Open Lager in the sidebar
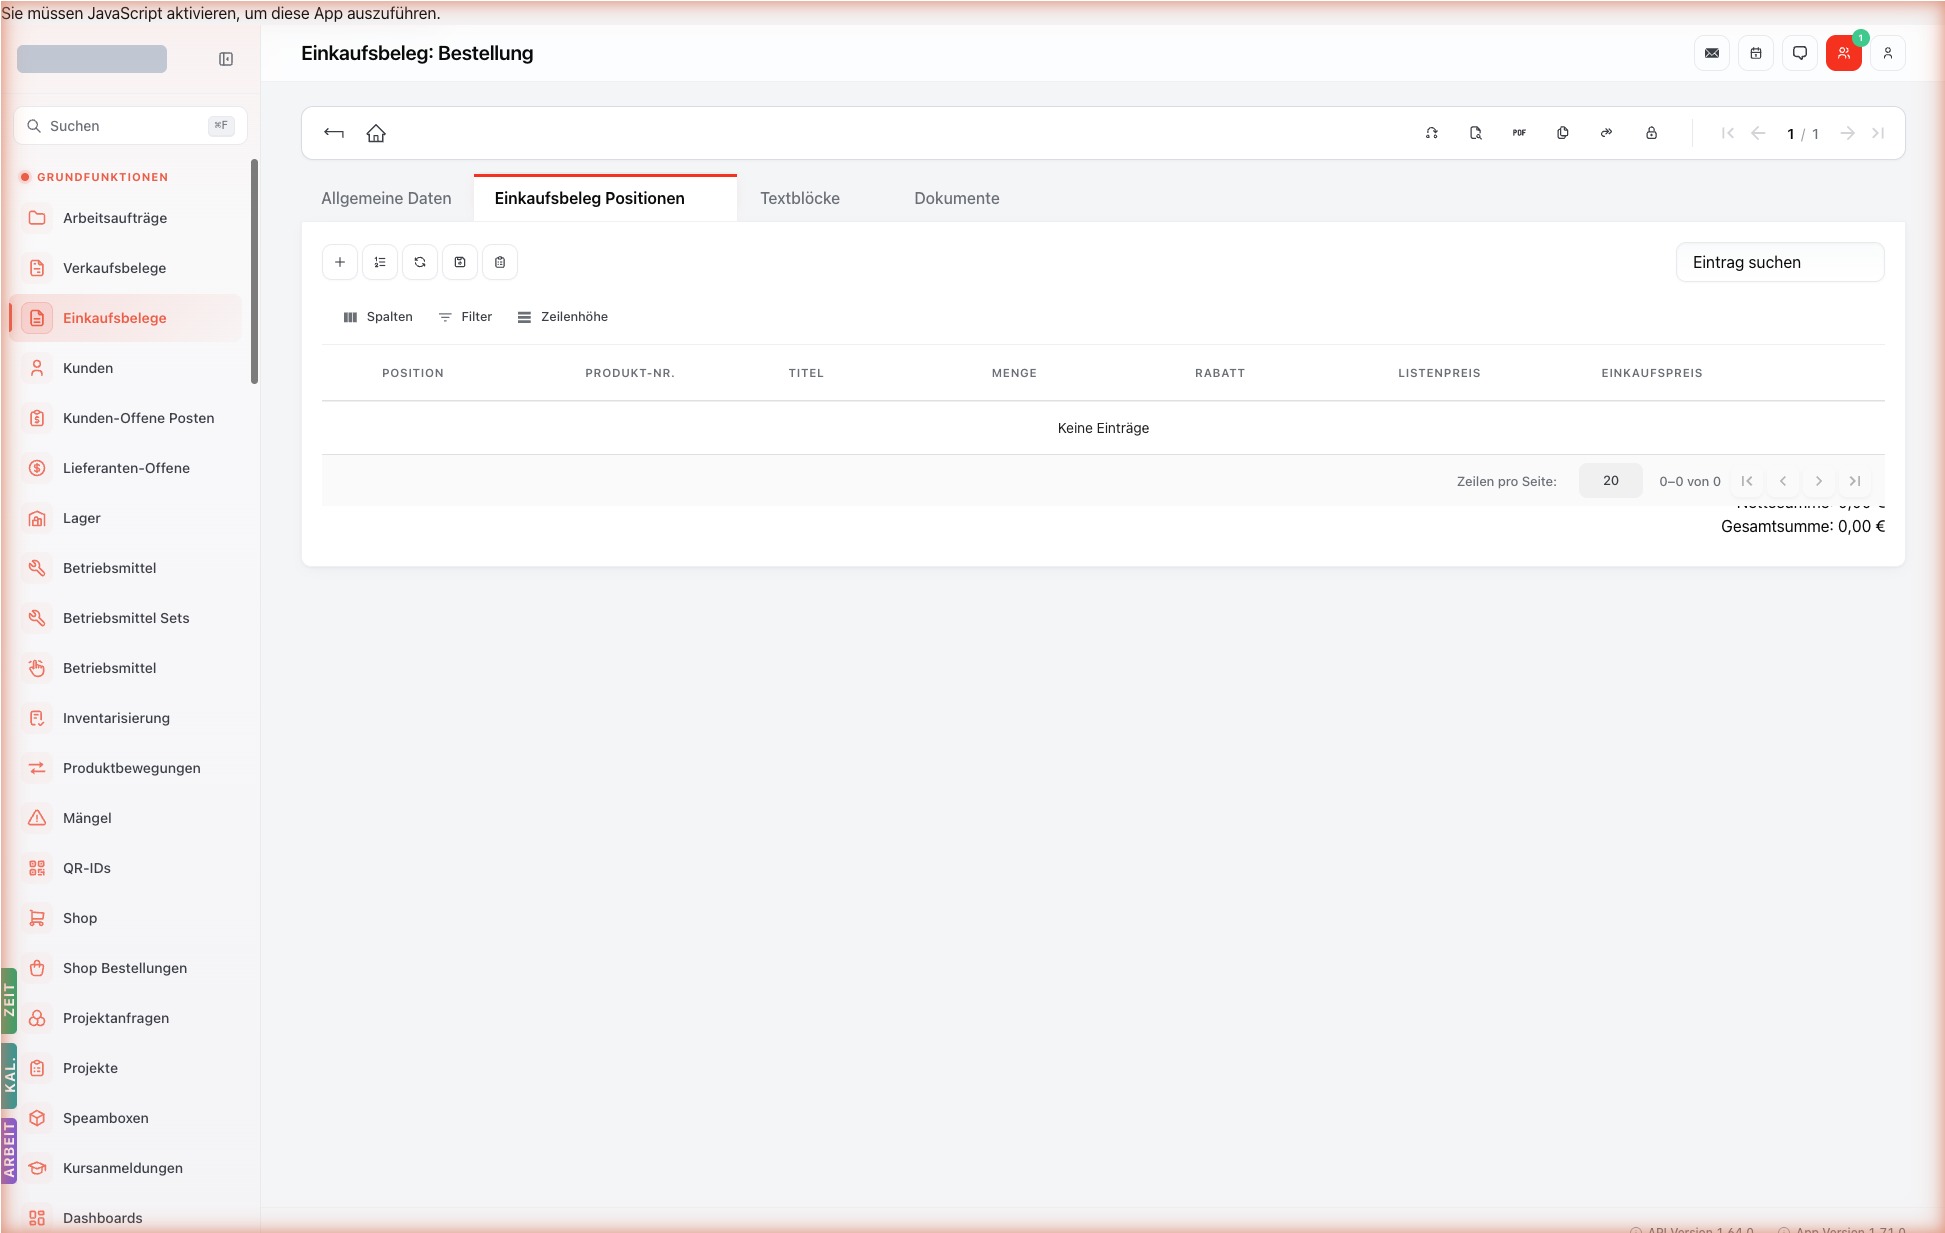Viewport: 1945px width, 1233px height. [126, 518]
